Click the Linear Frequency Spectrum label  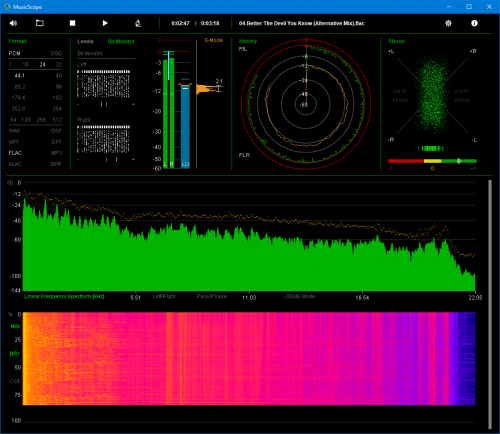(x=64, y=296)
